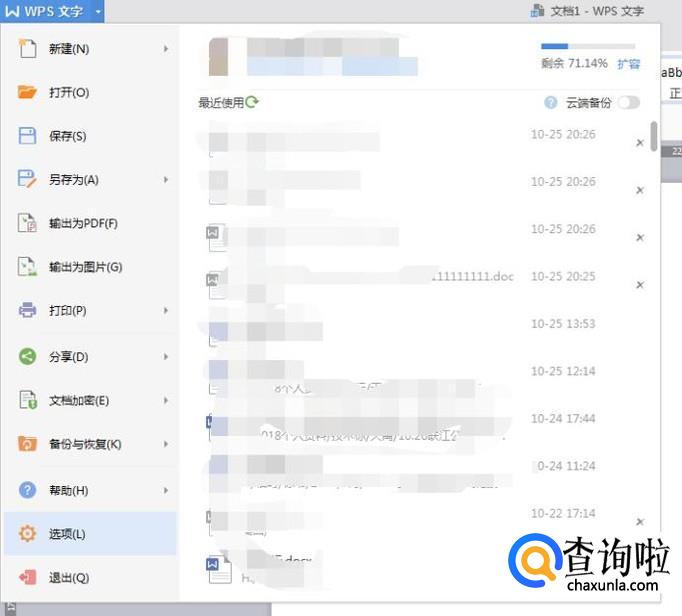The height and width of the screenshot is (616, 682).
Task: Expand the Save As (A) submenu arrow
Action: (166, 179)
